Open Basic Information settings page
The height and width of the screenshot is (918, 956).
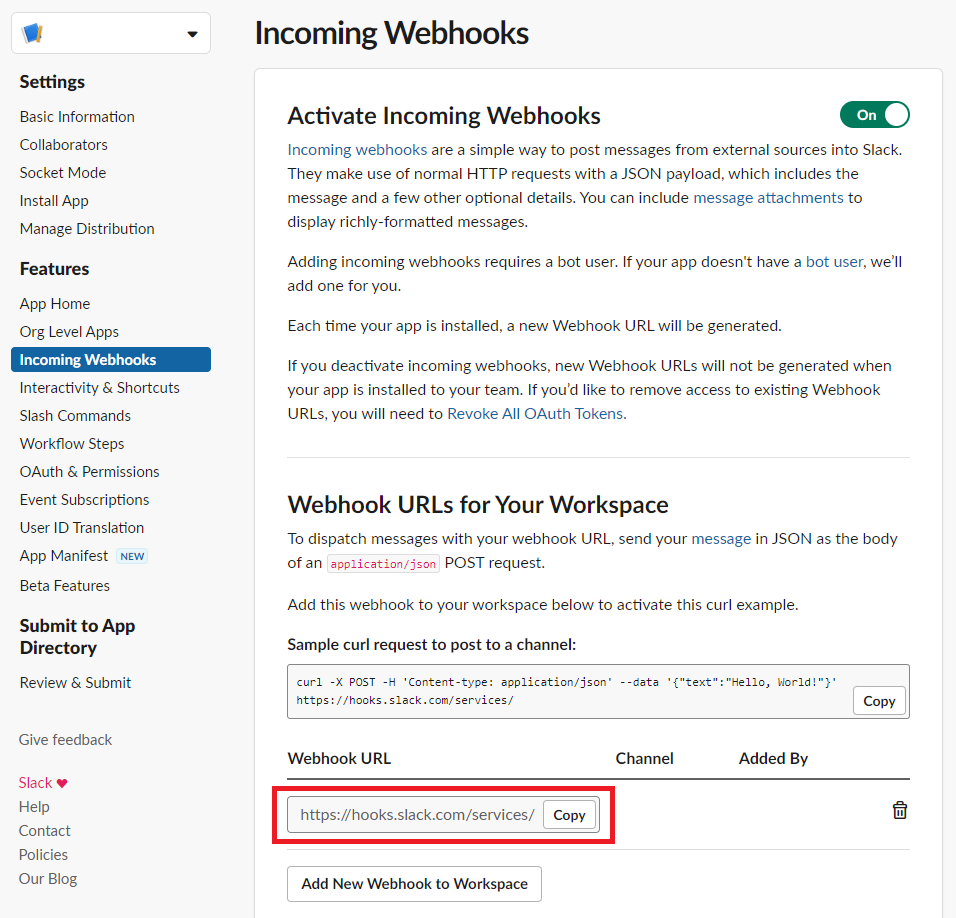point(77,117)
